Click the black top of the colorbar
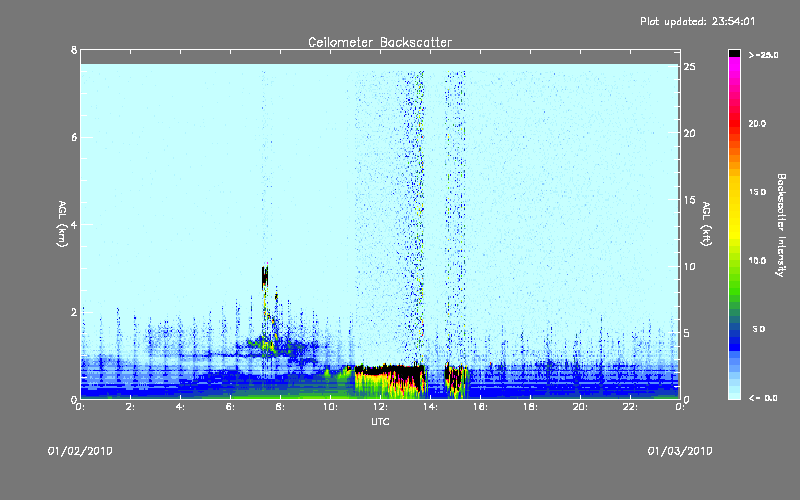The width and height of the screenshot is (800, 500). (x=734, y=53)
